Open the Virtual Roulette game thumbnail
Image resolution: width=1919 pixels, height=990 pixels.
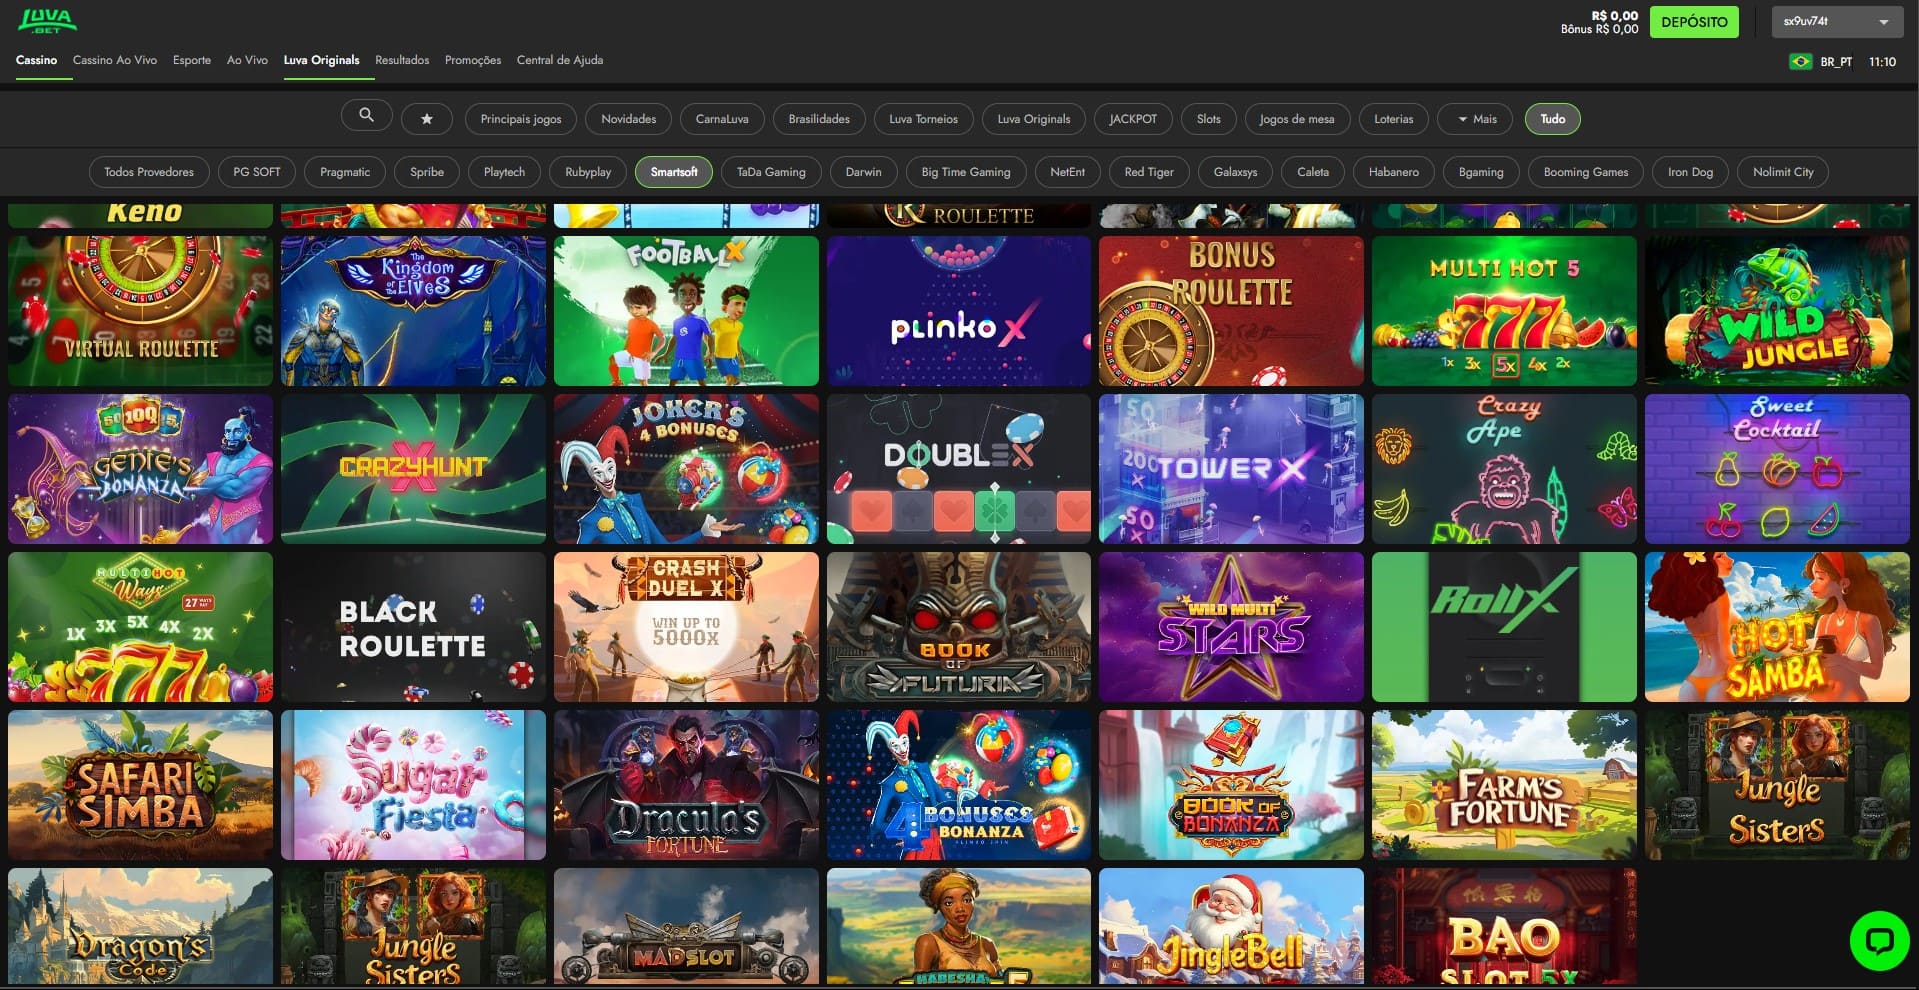click(x=140, y=311)
